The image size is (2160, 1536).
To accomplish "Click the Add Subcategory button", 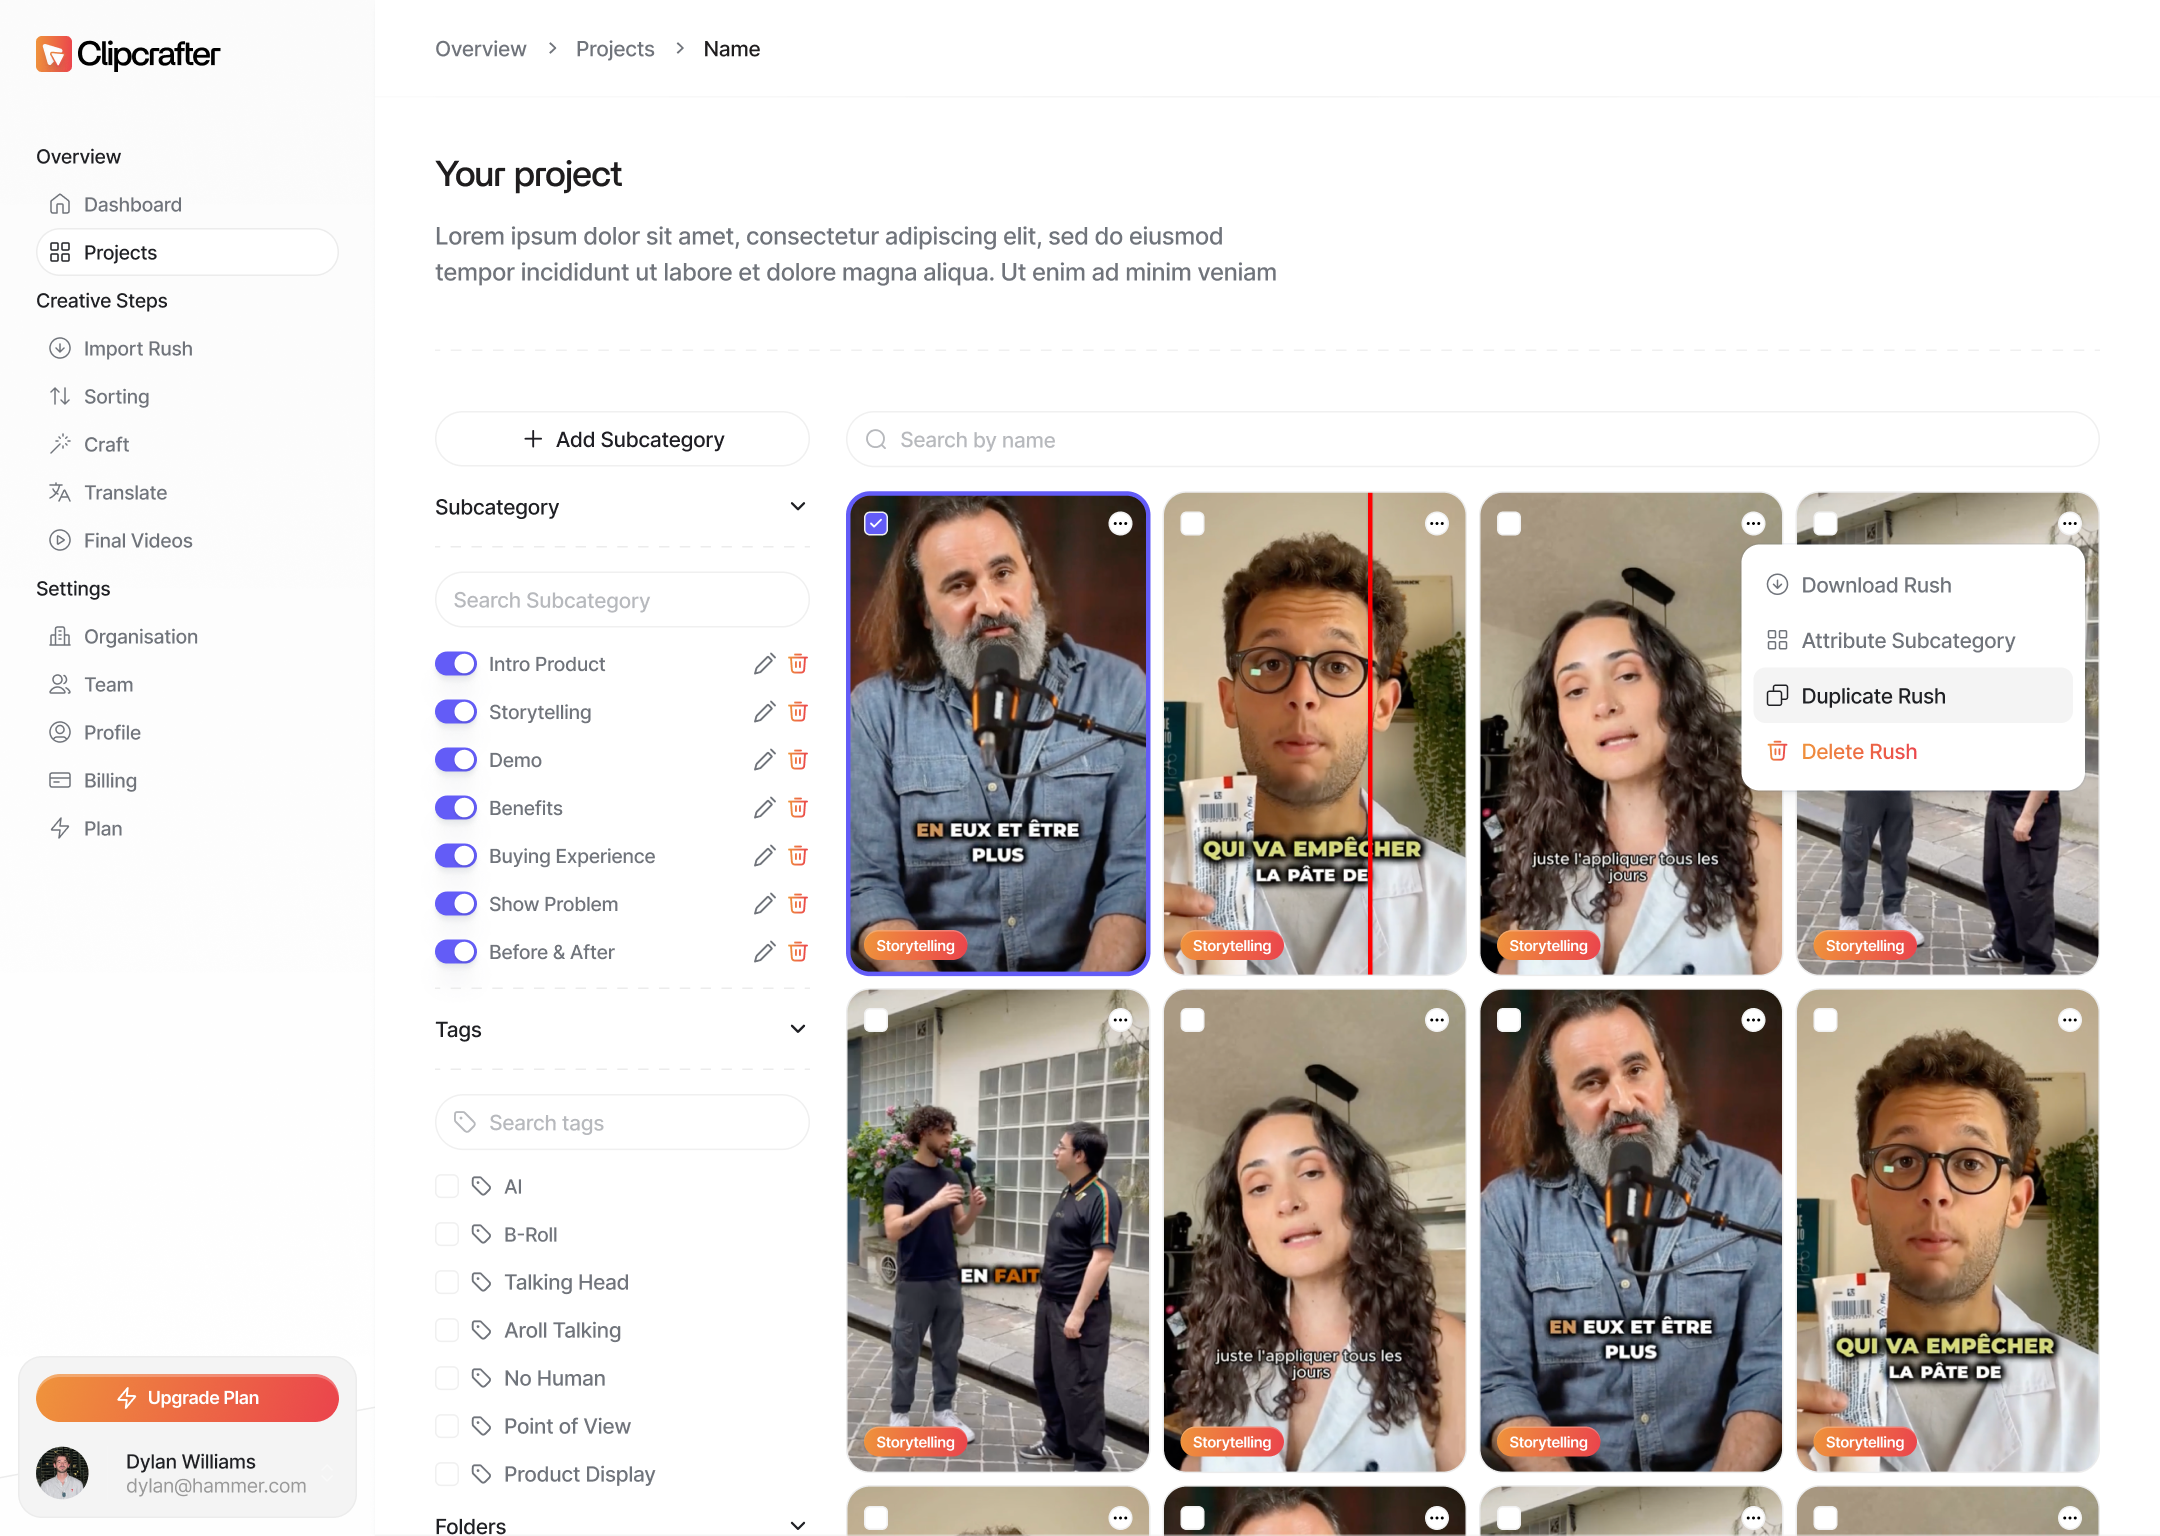I will pyautogui.click(x=622, y=439).
